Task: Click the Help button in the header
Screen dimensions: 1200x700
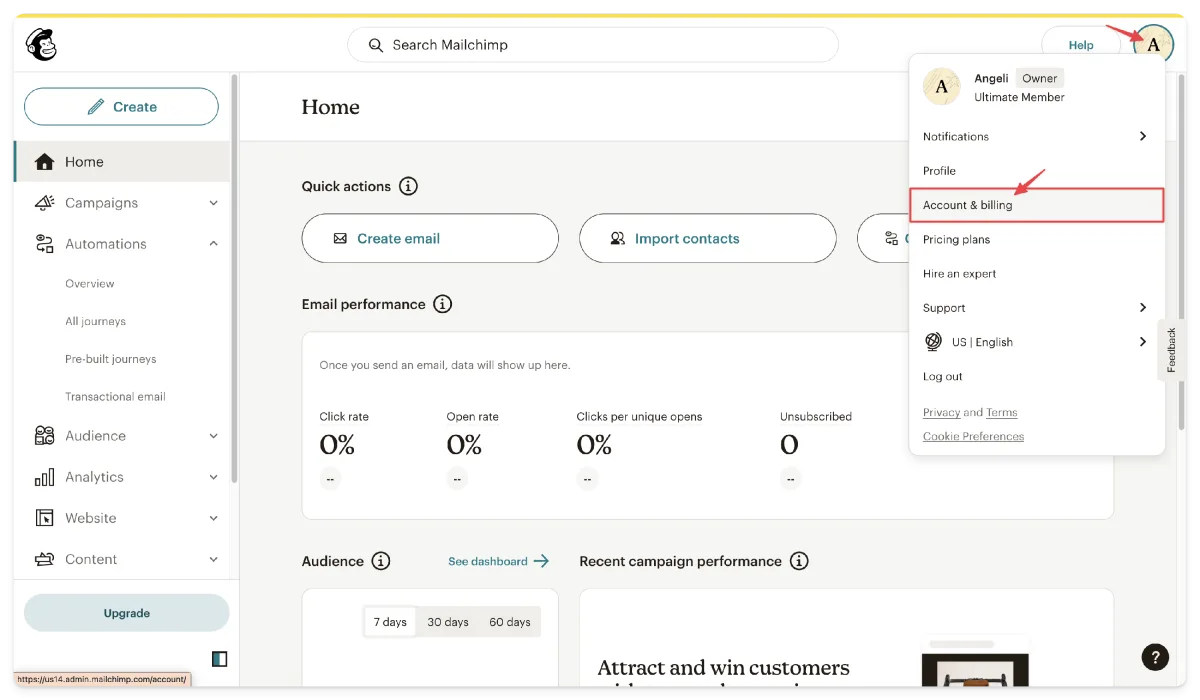Action: pos(1081,45)
